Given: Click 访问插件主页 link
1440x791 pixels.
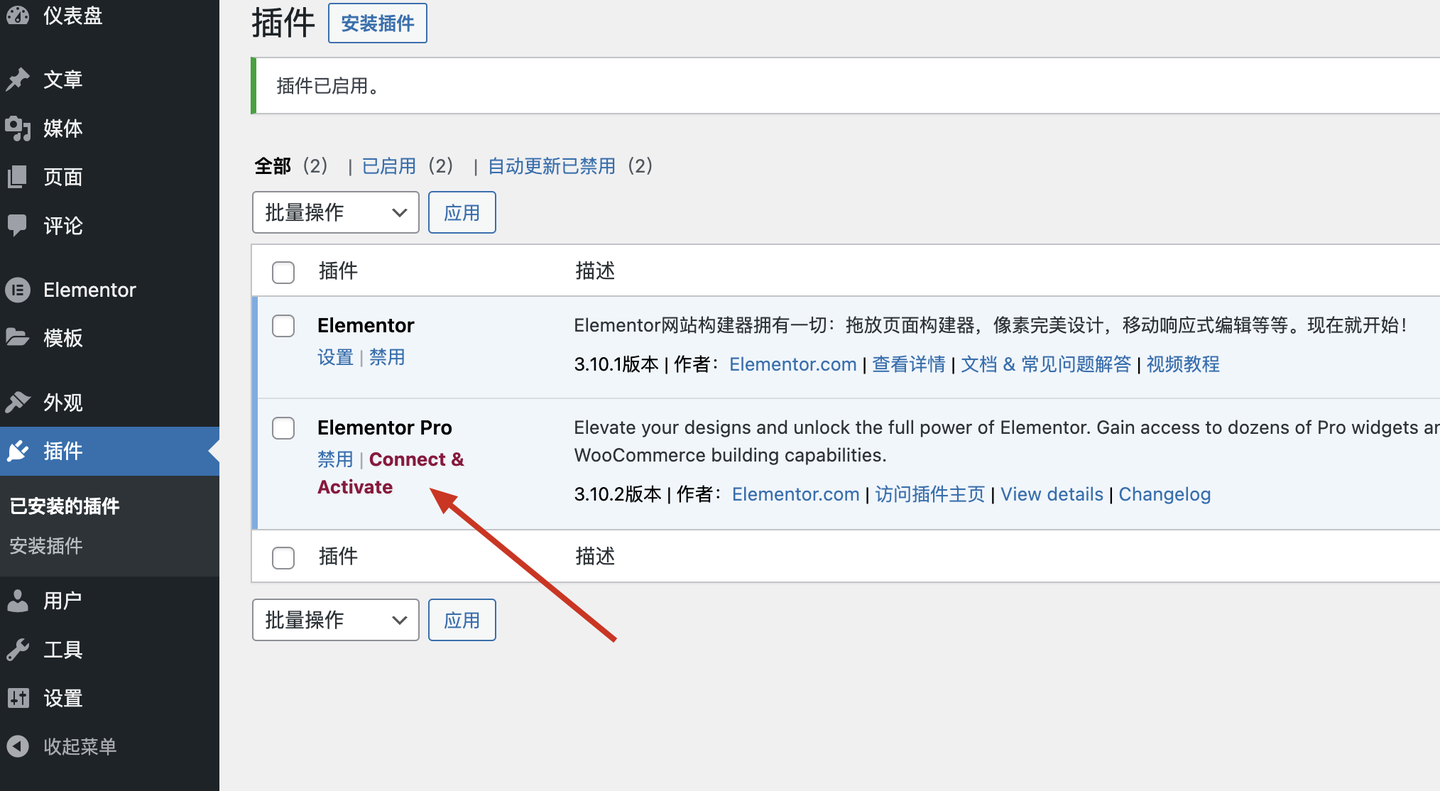Looking at the screenshot, I should click(x=930, y=494).
